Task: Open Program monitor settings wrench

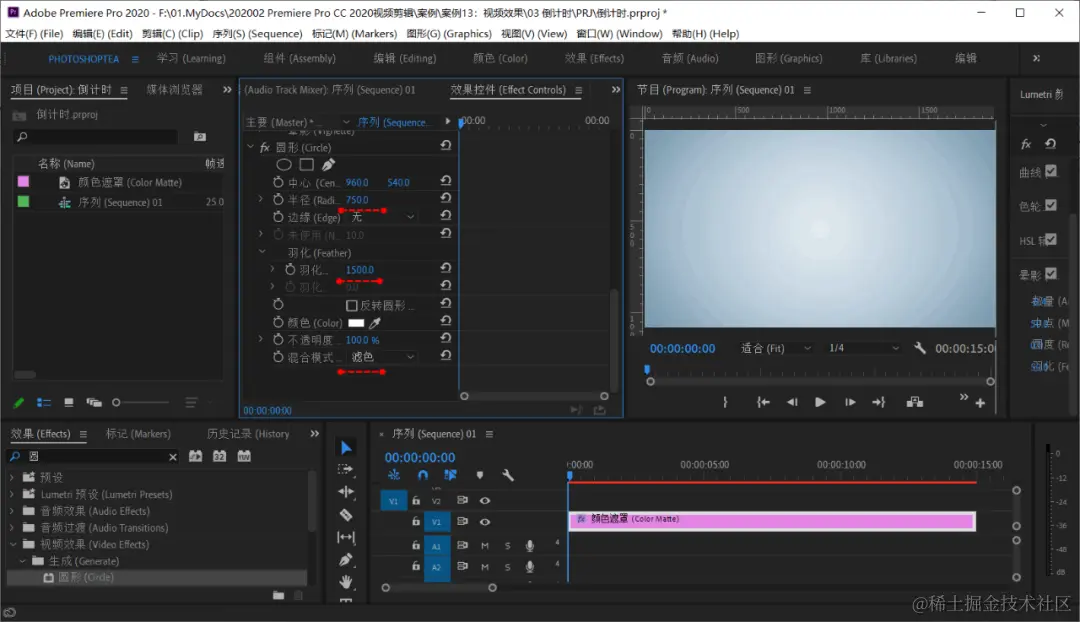Action: 920,349
